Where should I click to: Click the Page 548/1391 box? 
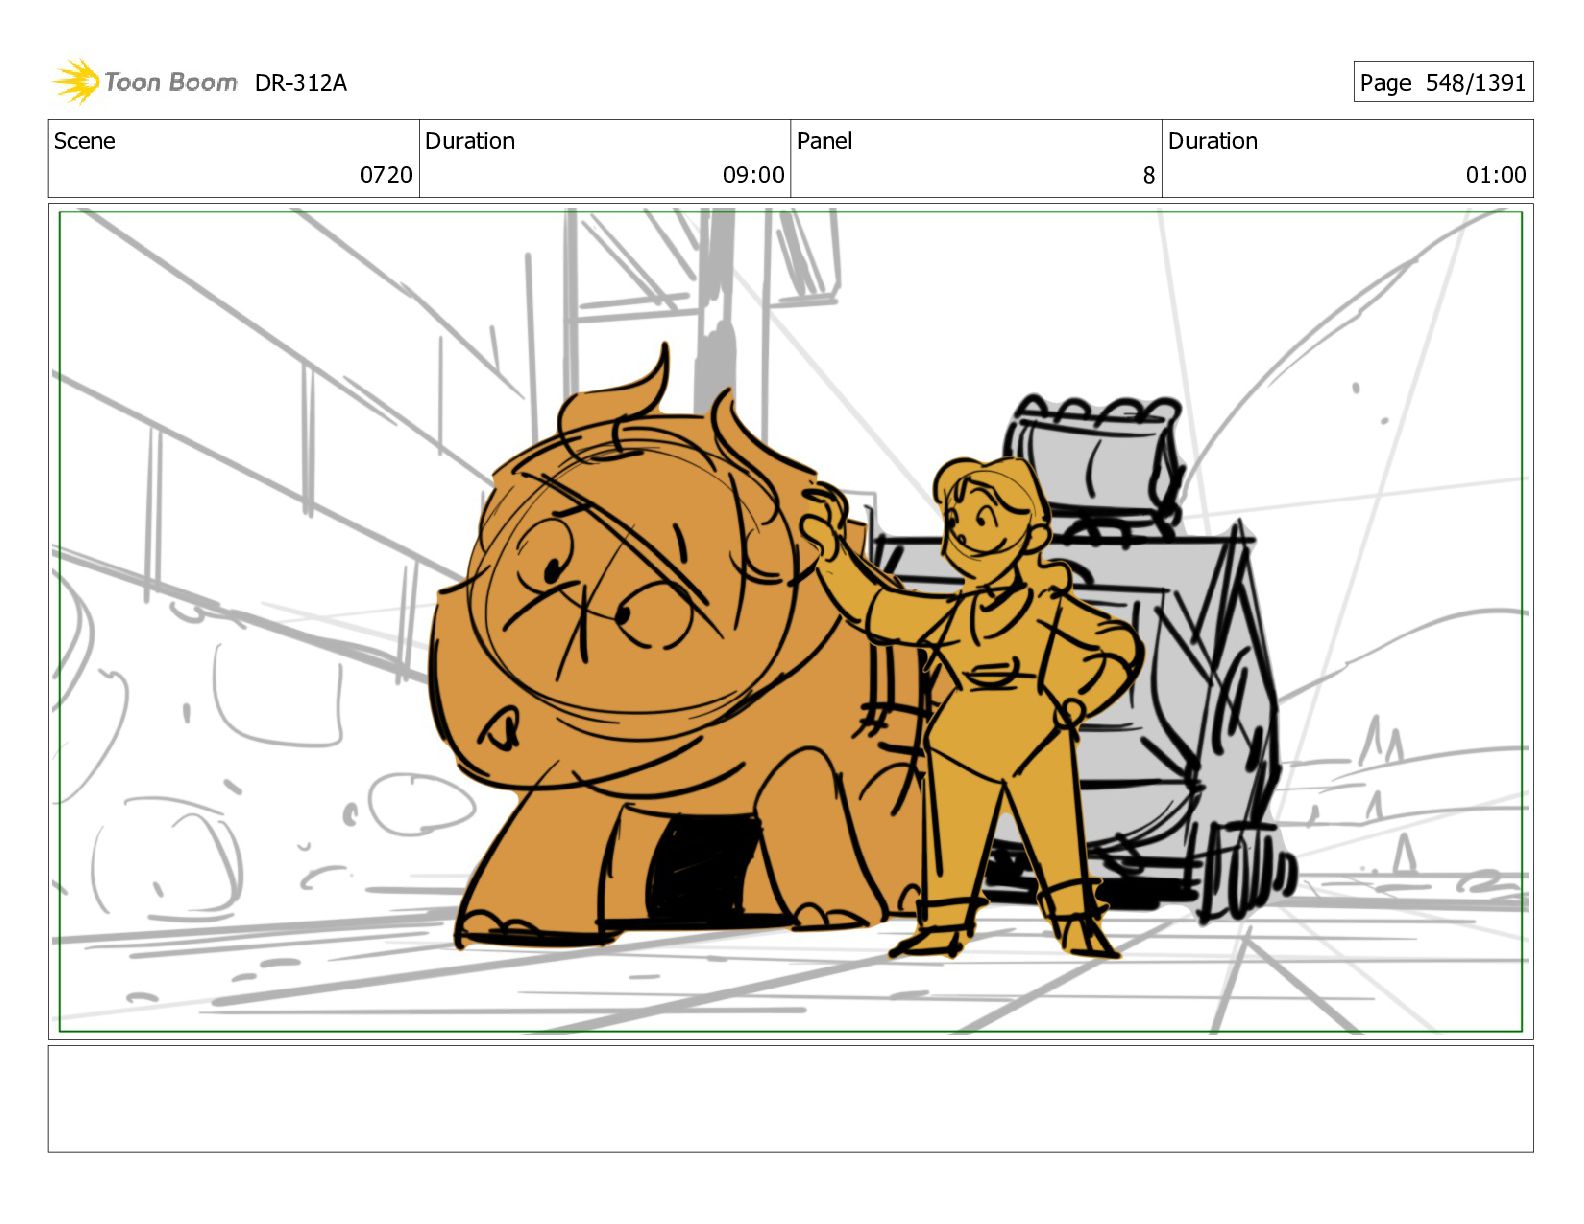pos(1443,82)
